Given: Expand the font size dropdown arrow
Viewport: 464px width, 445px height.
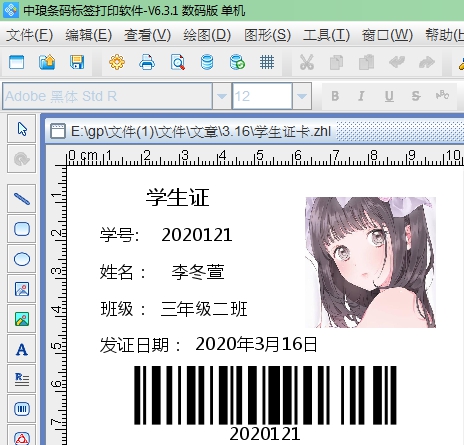Looking at the screenshot, I should (302, 96).
